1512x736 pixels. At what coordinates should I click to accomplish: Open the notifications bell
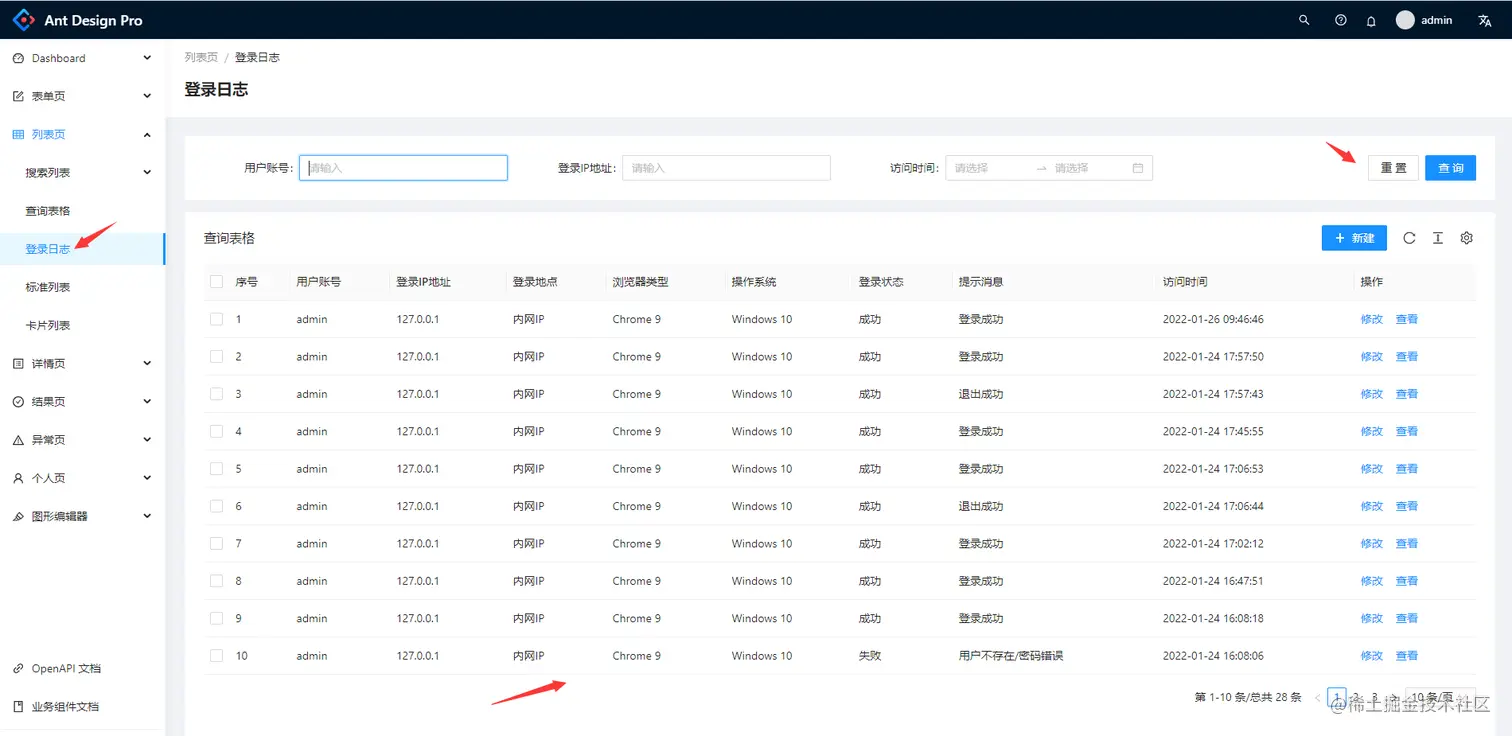(1371, 21)
